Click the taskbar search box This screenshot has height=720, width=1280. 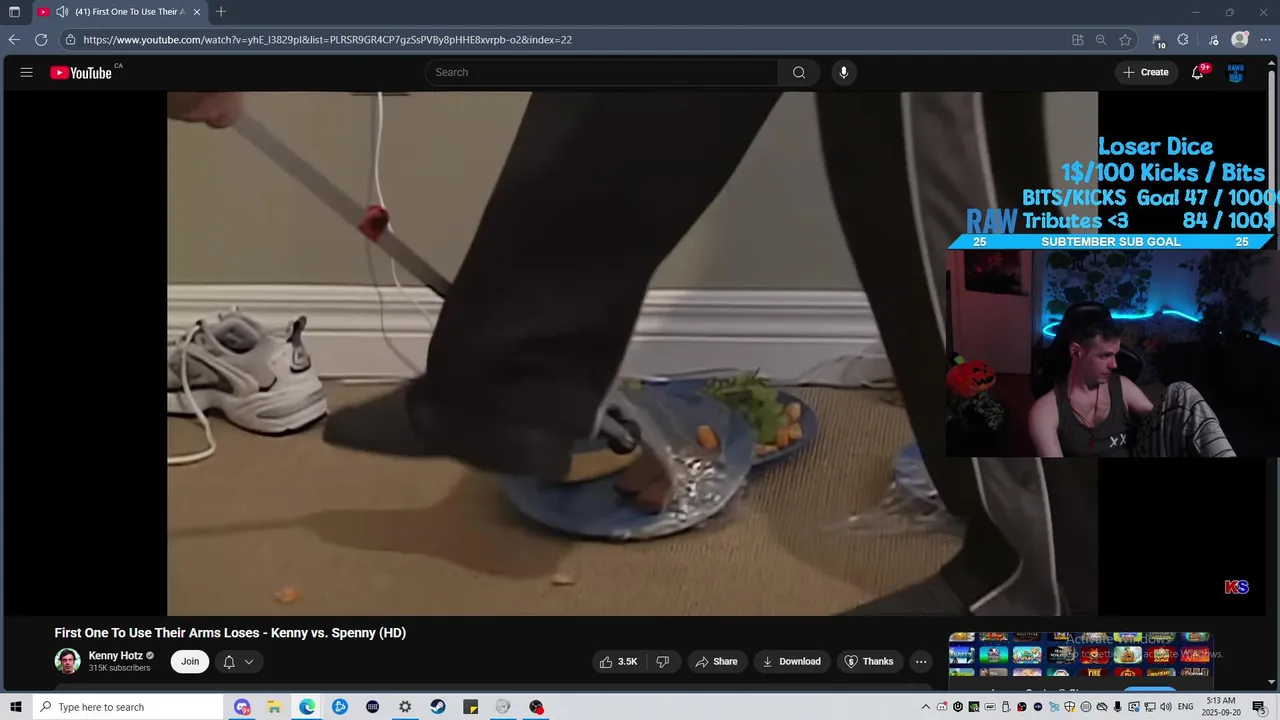coord(129,707)
